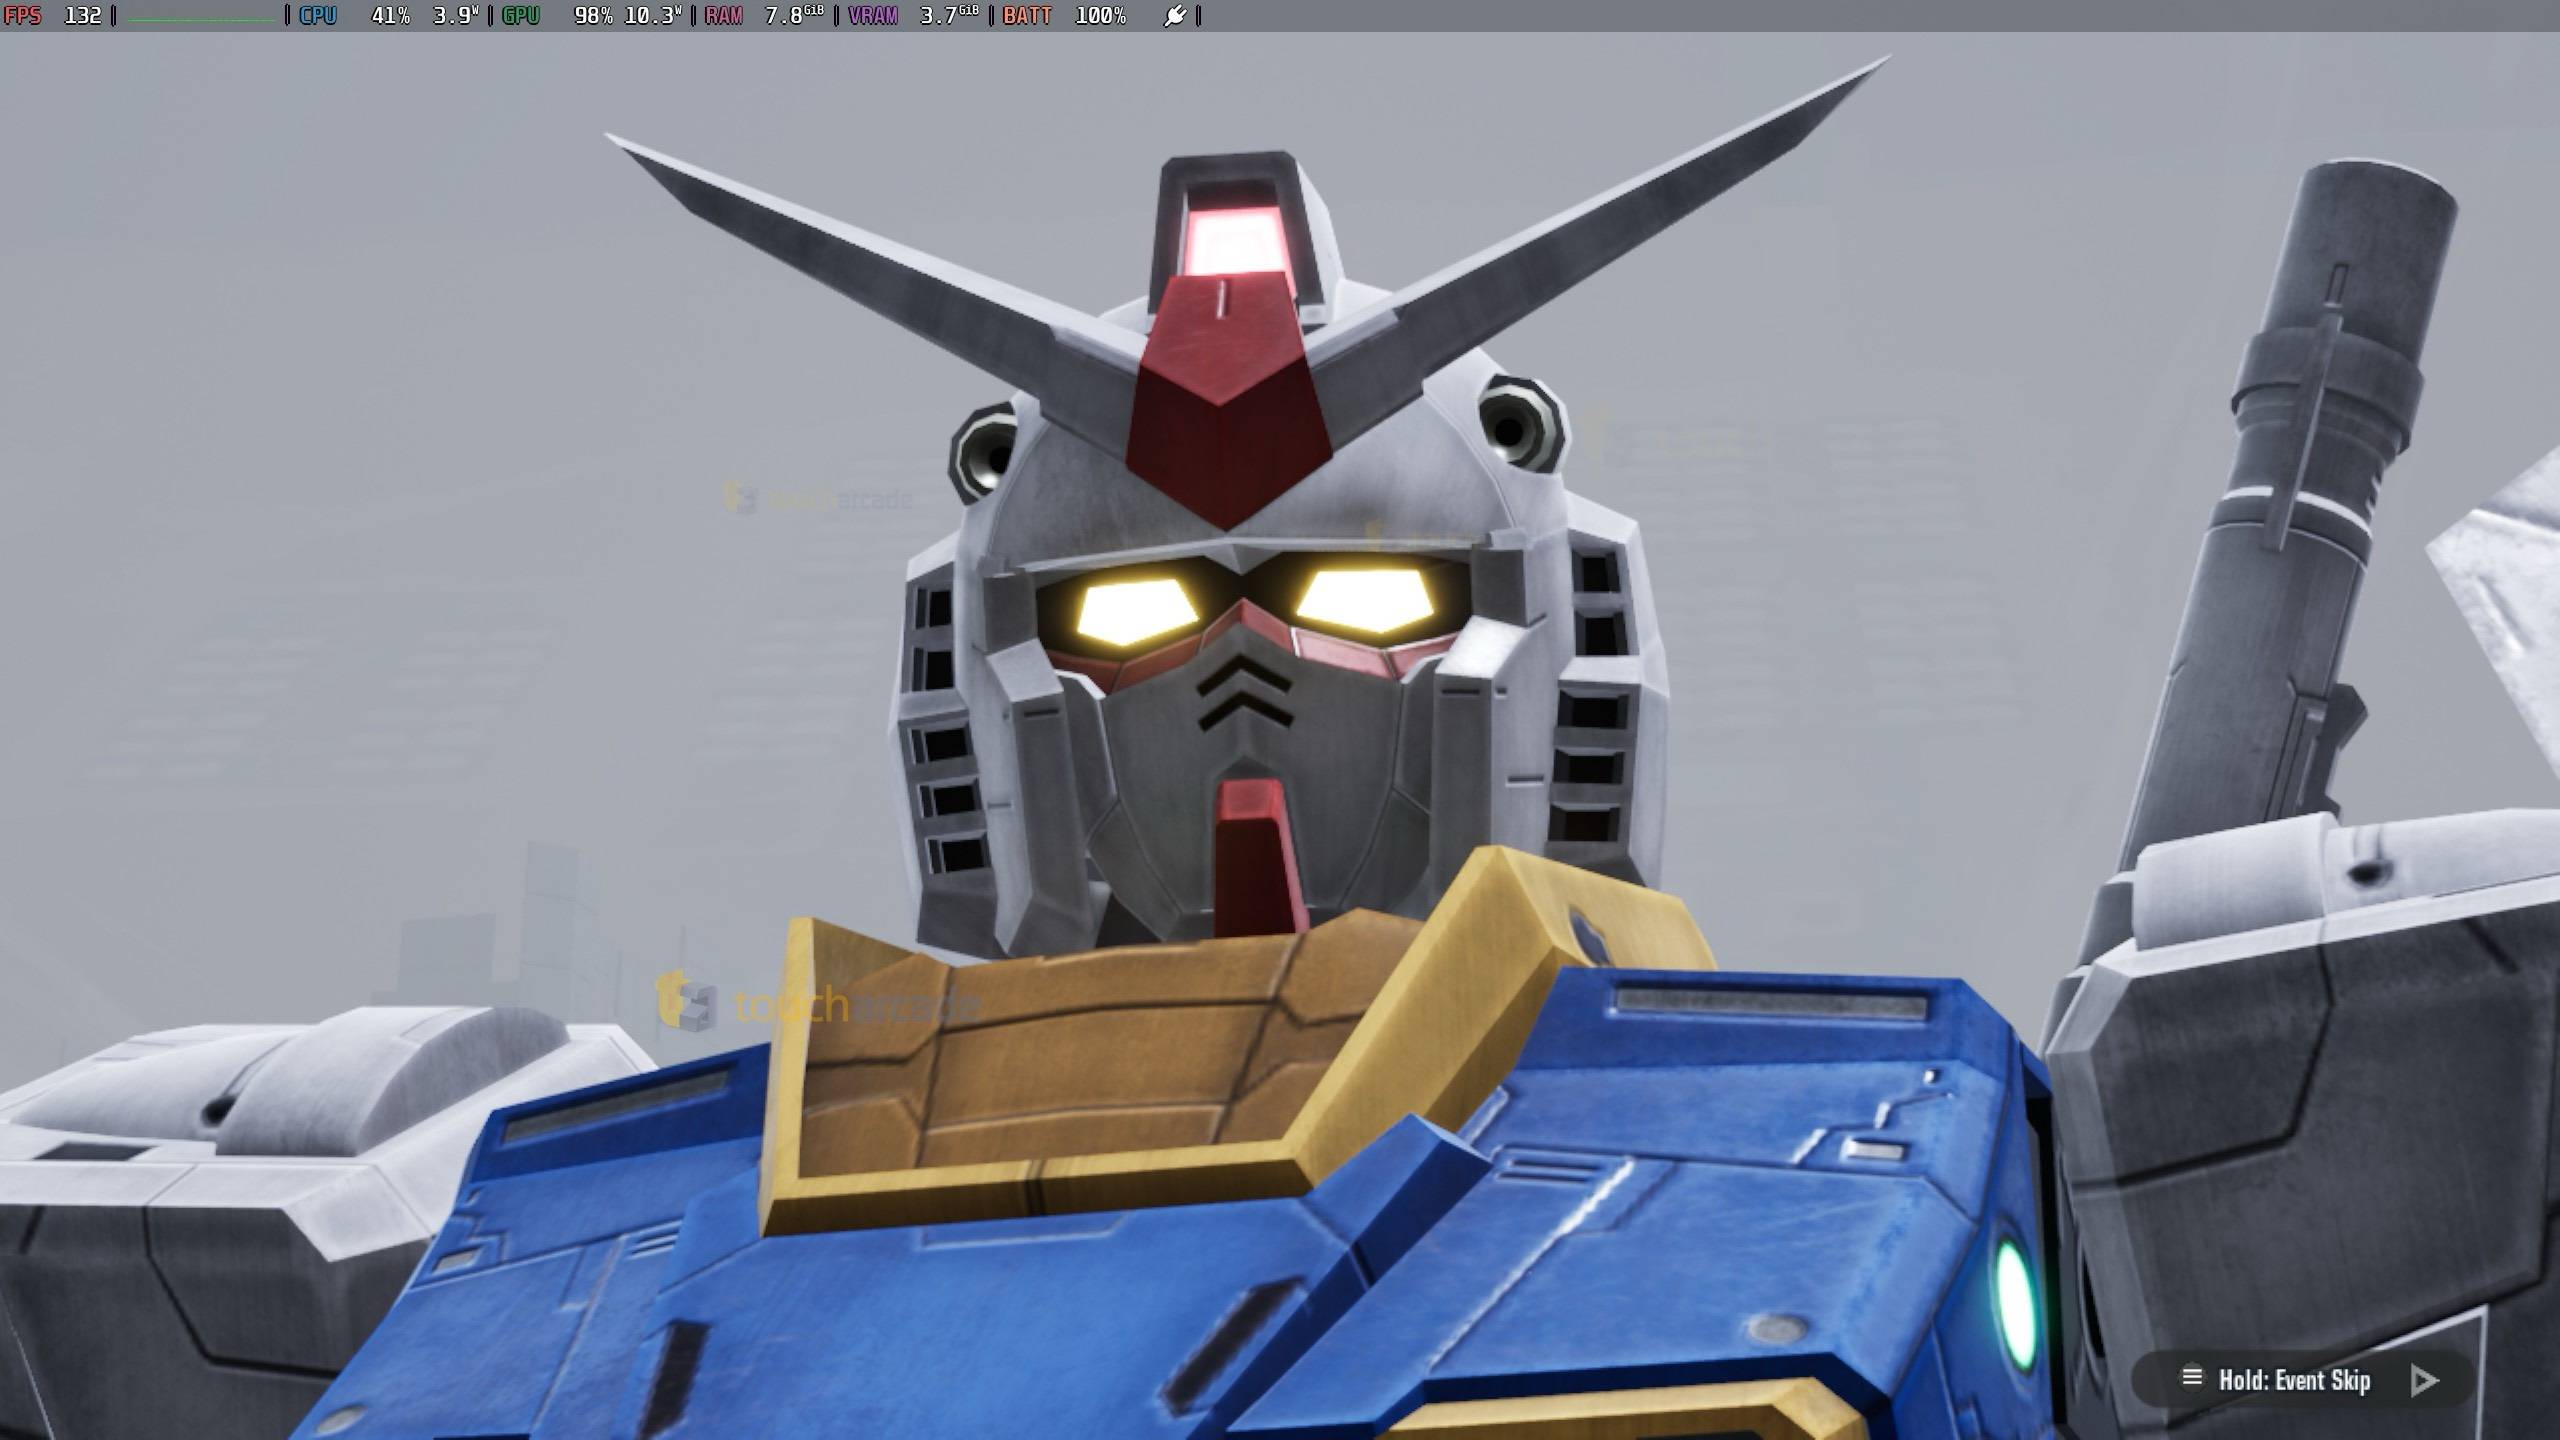Click the play arrow on the Event Skip prompt

click(x=2421, y=1381)
